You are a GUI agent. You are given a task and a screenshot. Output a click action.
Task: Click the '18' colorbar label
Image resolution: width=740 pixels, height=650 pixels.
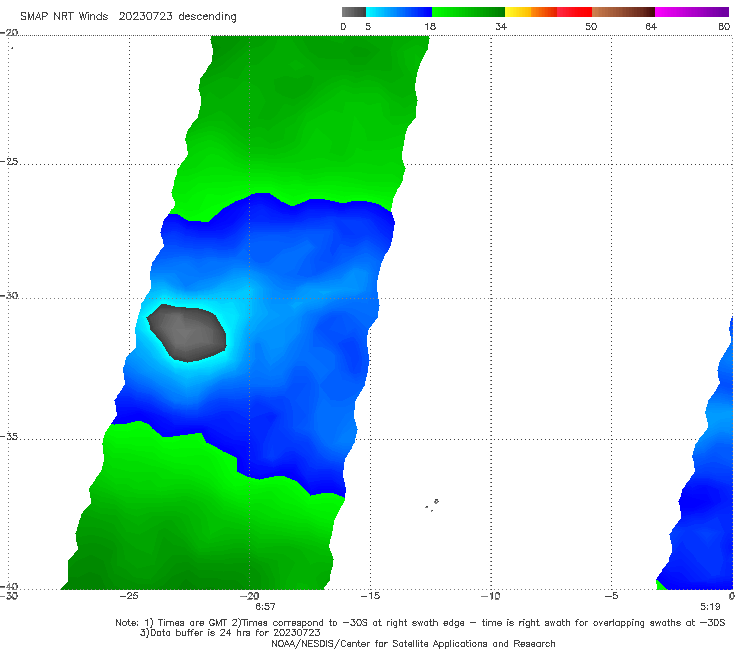(430, 27)
